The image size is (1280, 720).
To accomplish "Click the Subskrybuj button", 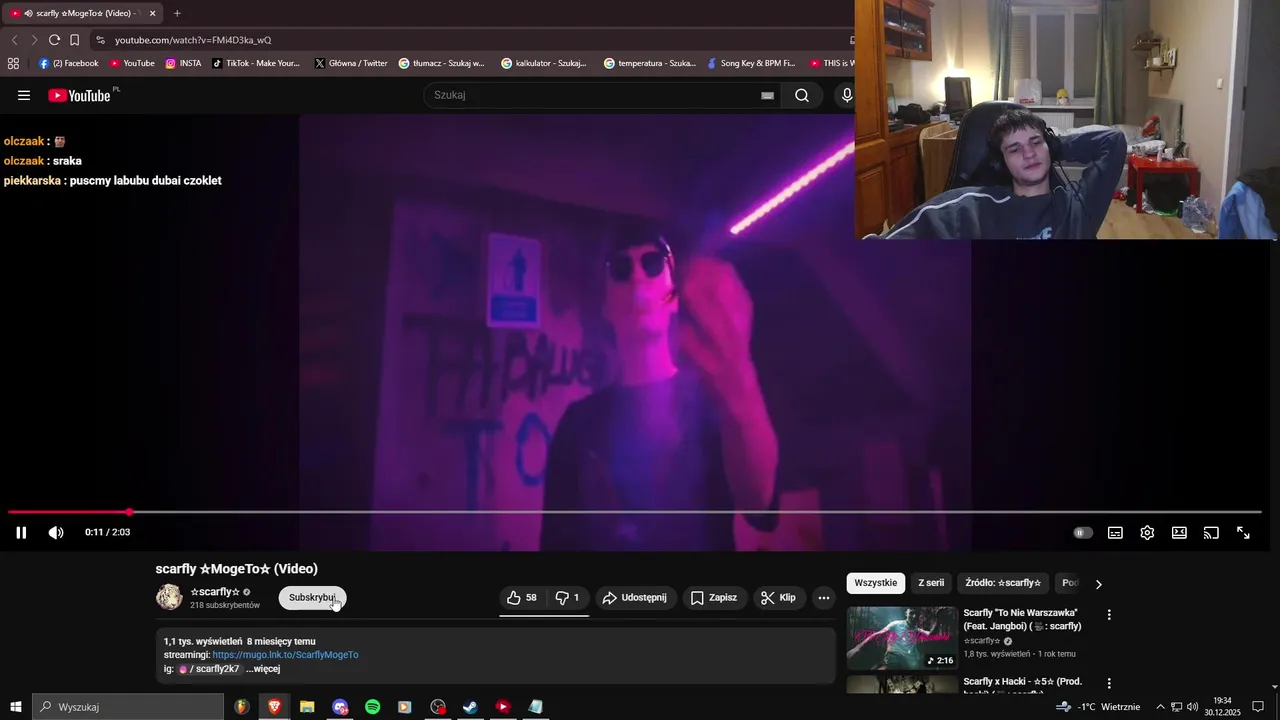I will coord(312,597).
